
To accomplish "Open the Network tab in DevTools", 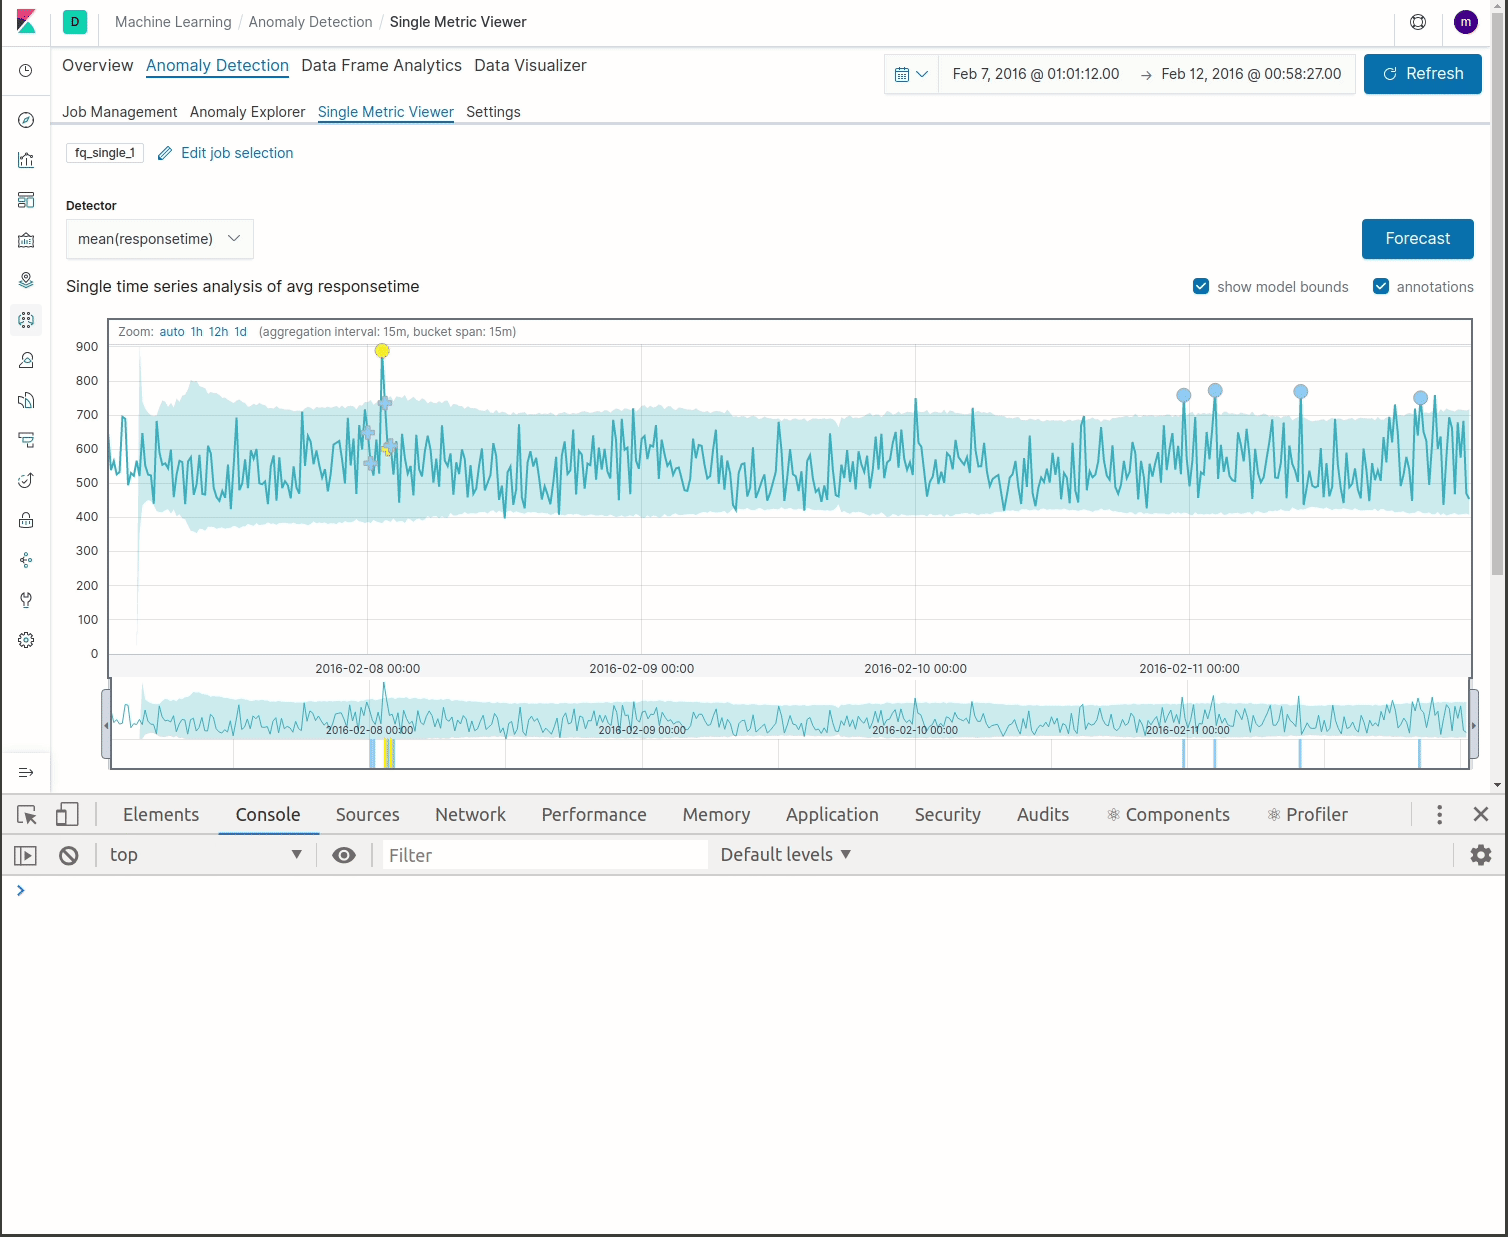I will (x=470, y=814).
